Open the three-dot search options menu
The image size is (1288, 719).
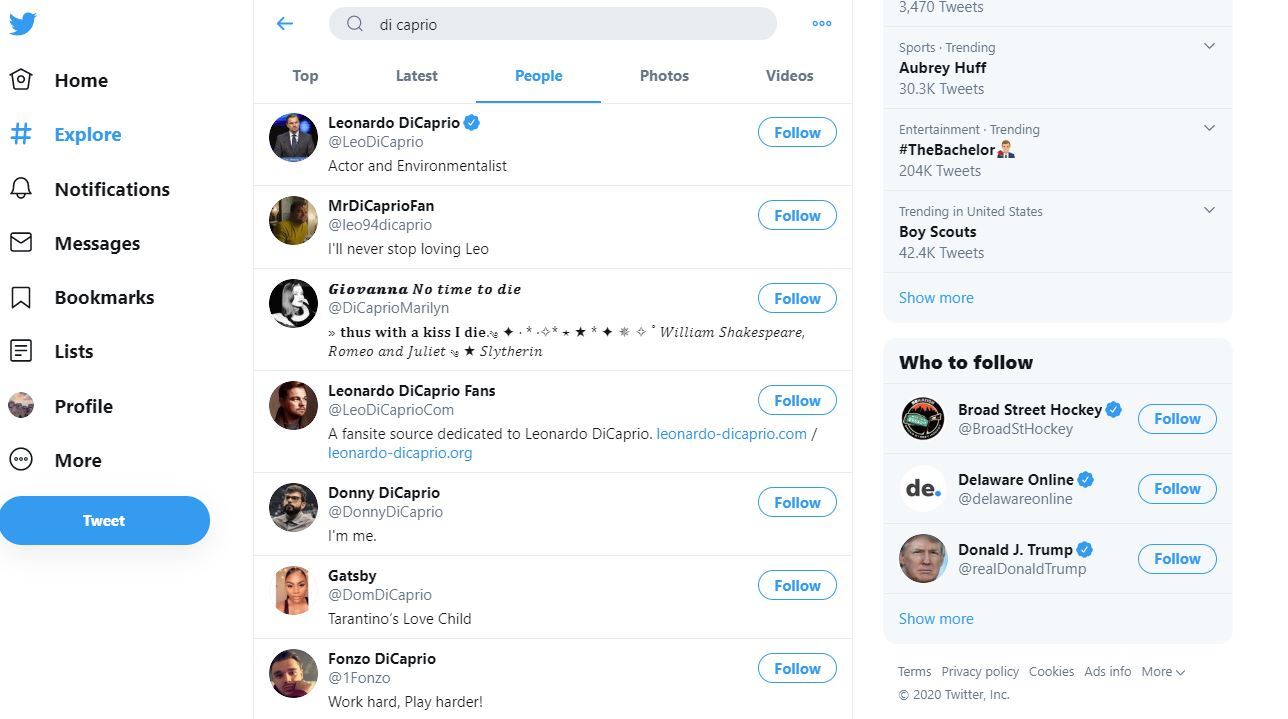[822, 24]
